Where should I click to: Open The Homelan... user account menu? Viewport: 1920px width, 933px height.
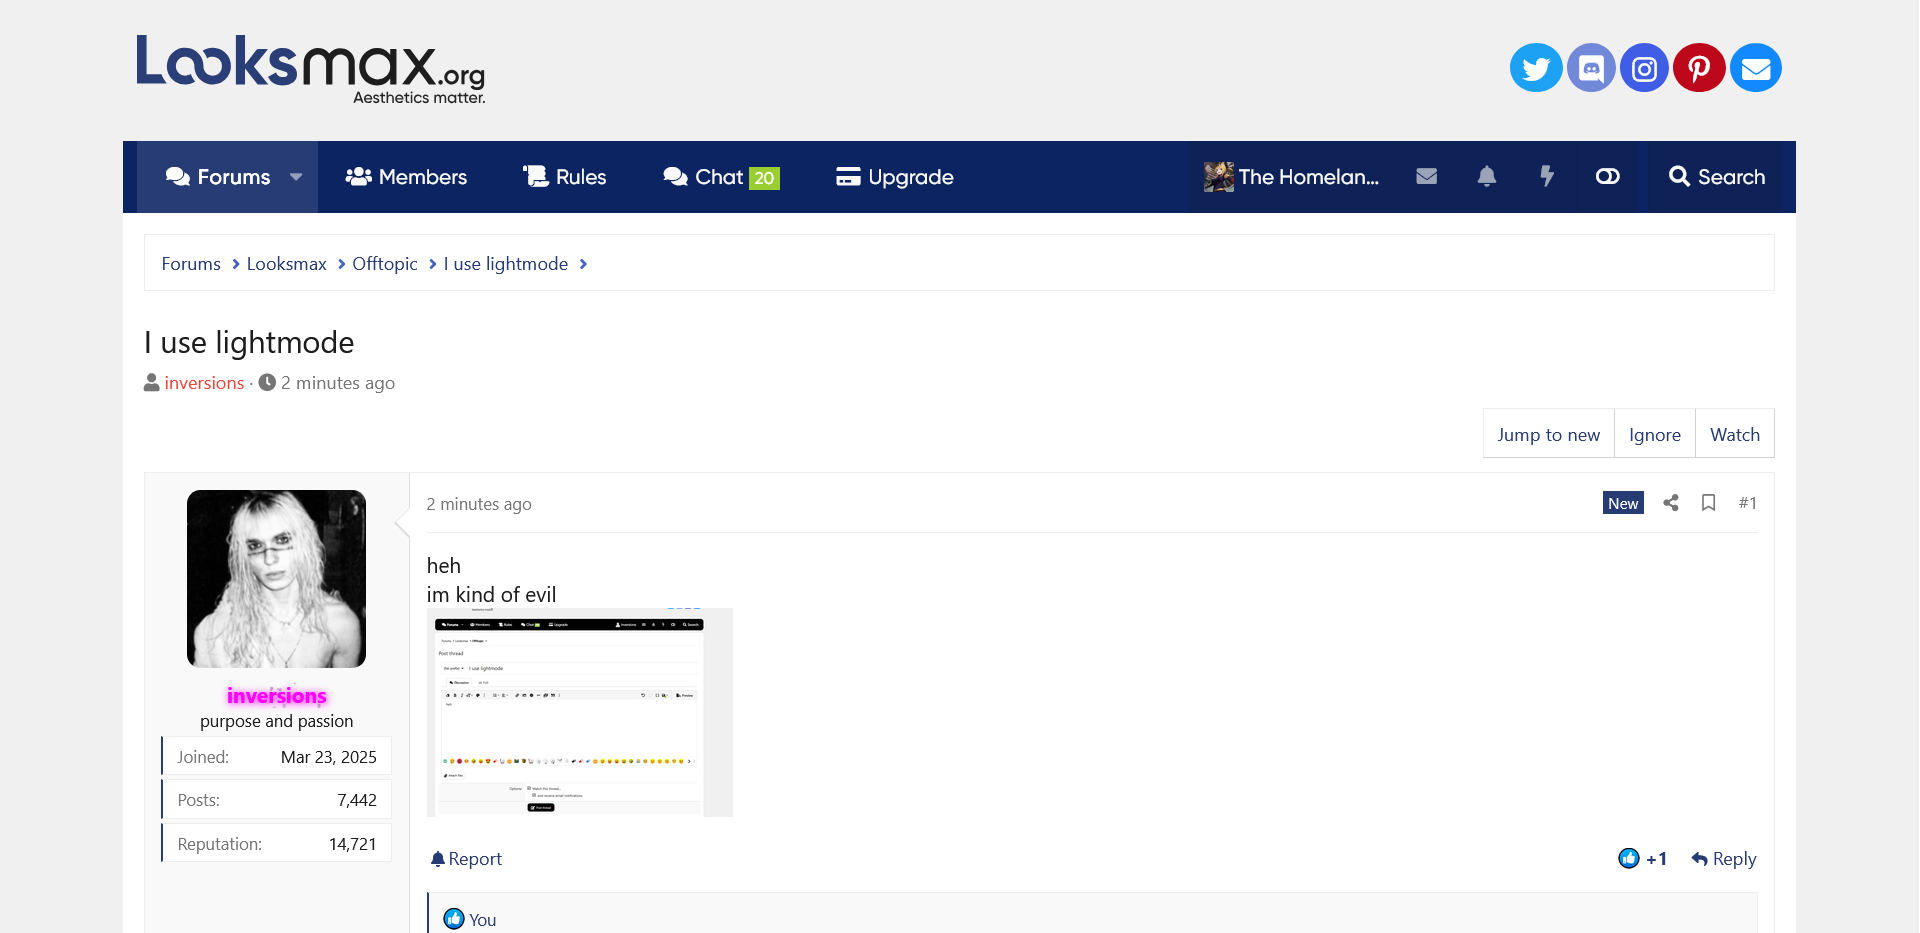(1291, 177)
